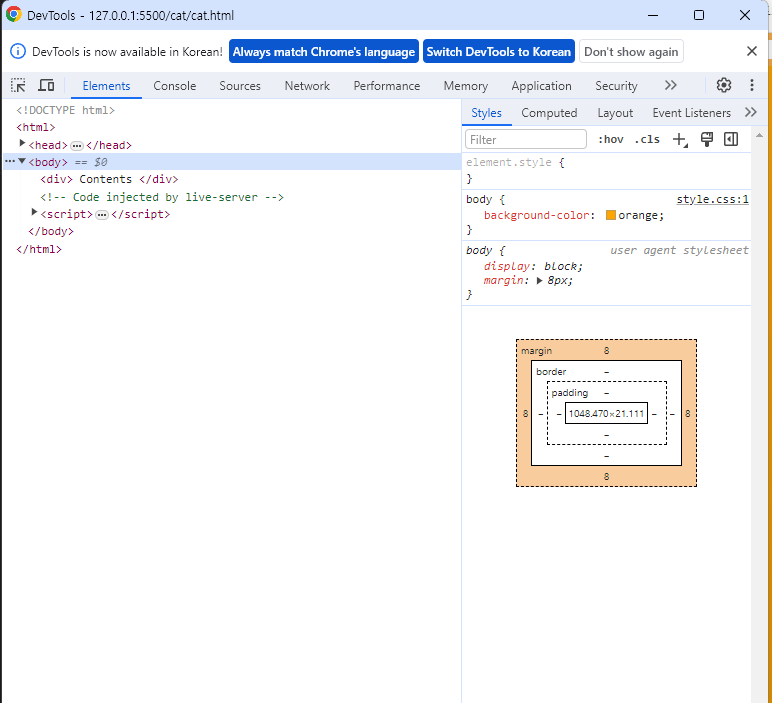Click the top margin value 8 in box model
This screenshot has width=772, height=703.
pos(607,351)
